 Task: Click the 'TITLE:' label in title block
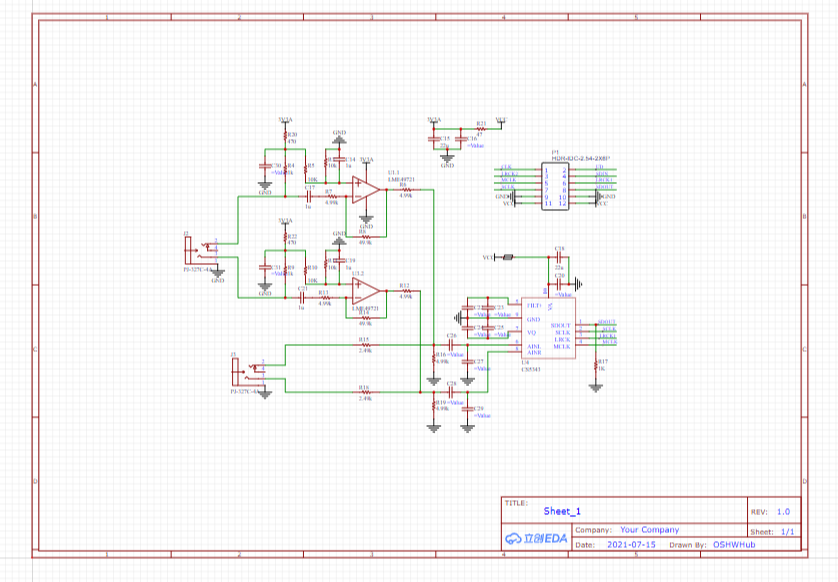click(516, 503)
